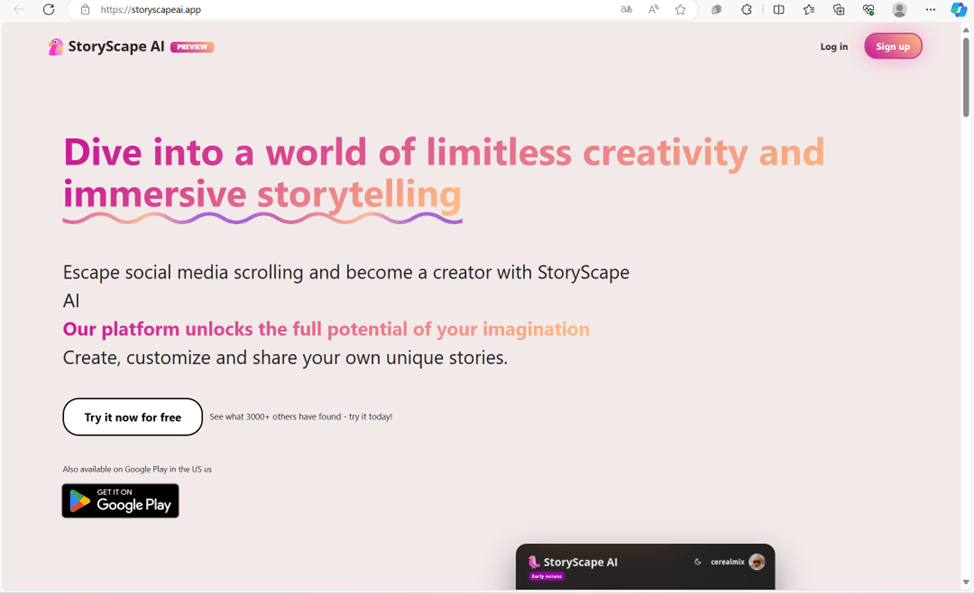Refresh the page with the reload icon
The height and width of the screenshot is (594, 974).
pos(47,9)
